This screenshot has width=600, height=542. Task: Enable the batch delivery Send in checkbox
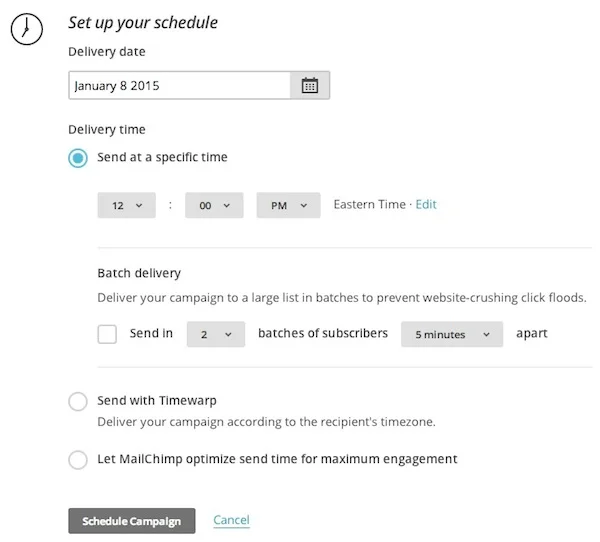(107, 334)
